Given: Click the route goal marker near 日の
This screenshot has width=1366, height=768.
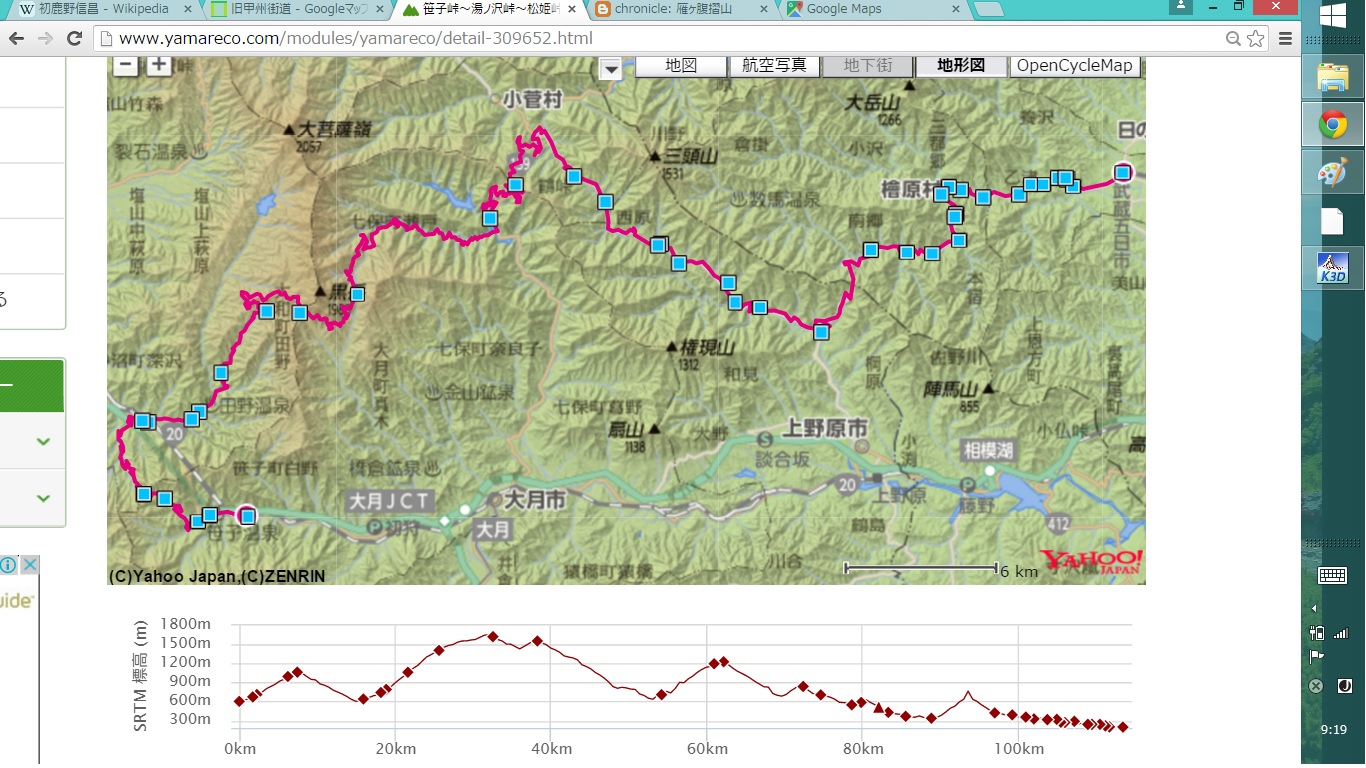Looking at the screenshot, I should click(1123, 172).
